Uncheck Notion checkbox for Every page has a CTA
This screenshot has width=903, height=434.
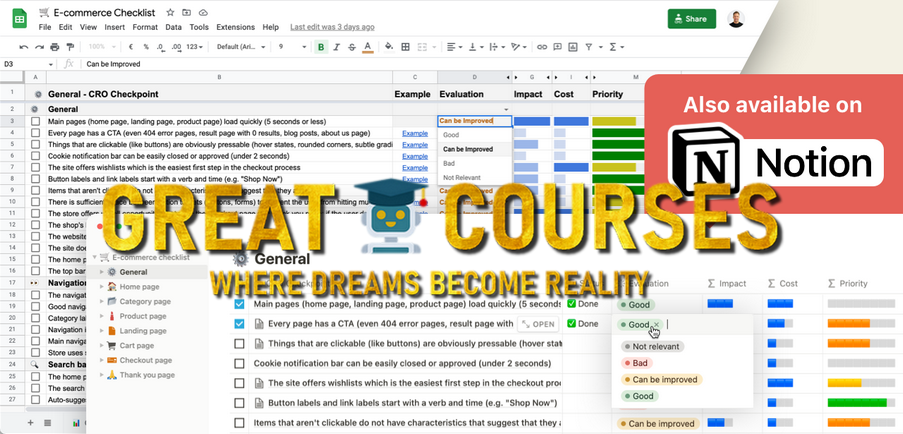pyautogui.click(x=239, y=324)
